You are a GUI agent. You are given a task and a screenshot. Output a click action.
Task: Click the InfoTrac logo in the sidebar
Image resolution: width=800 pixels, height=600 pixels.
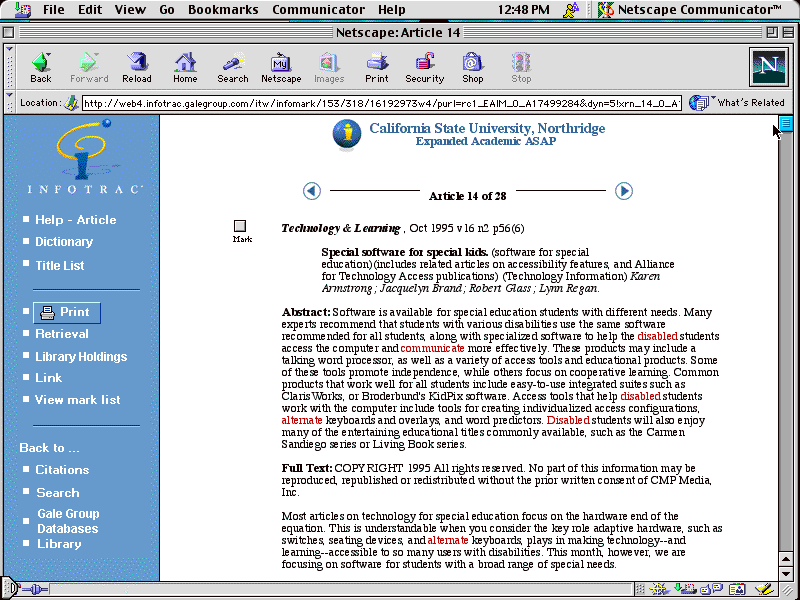[84, 157]
